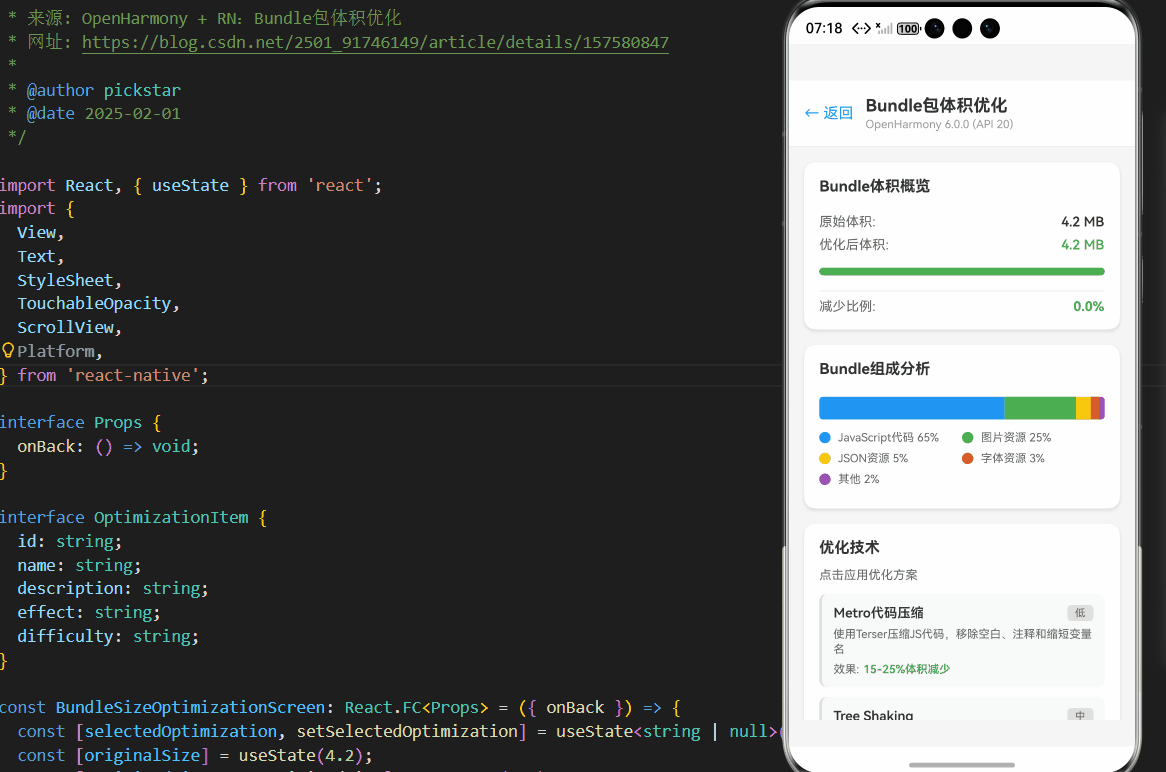The image size is (1166, 772).
Task: Click the battery 100 indicator in the phone status bar
Action: 908,29
